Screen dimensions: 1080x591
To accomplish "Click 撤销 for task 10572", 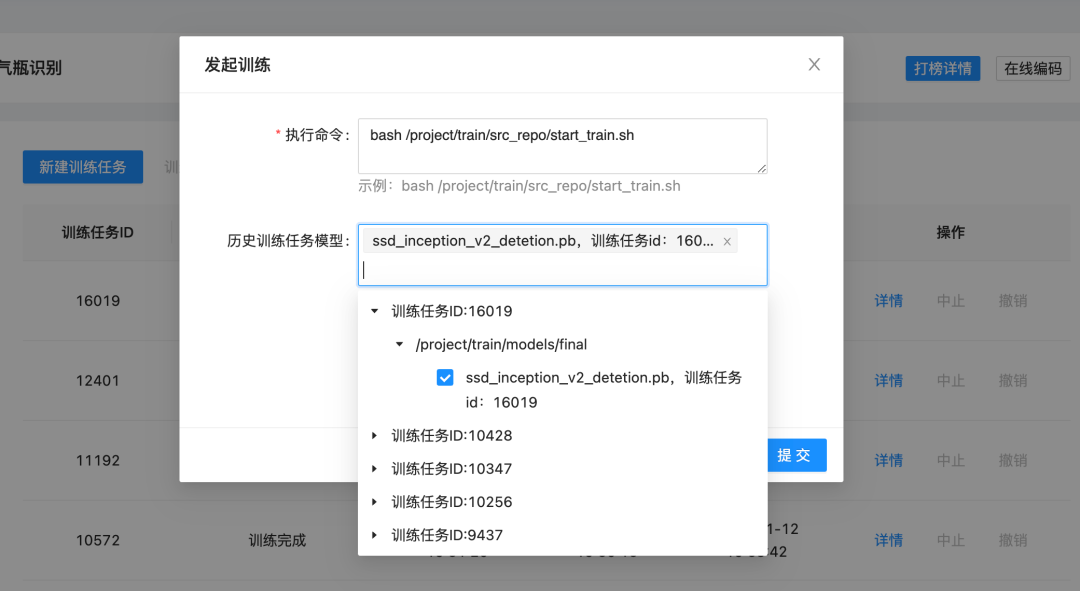I will point(1013,540).
